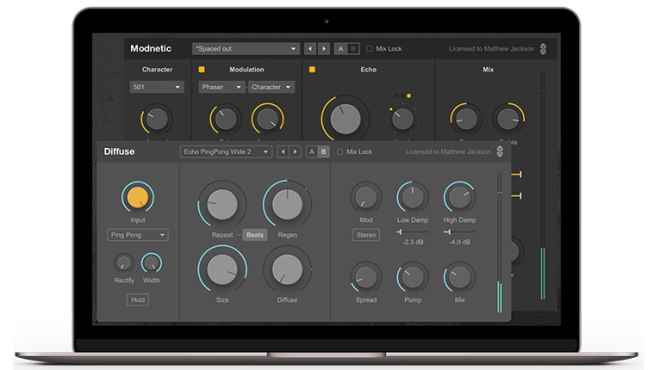Click the Size knob in Diffuse
Screen dimensions: 660x370
coord(222,269)
